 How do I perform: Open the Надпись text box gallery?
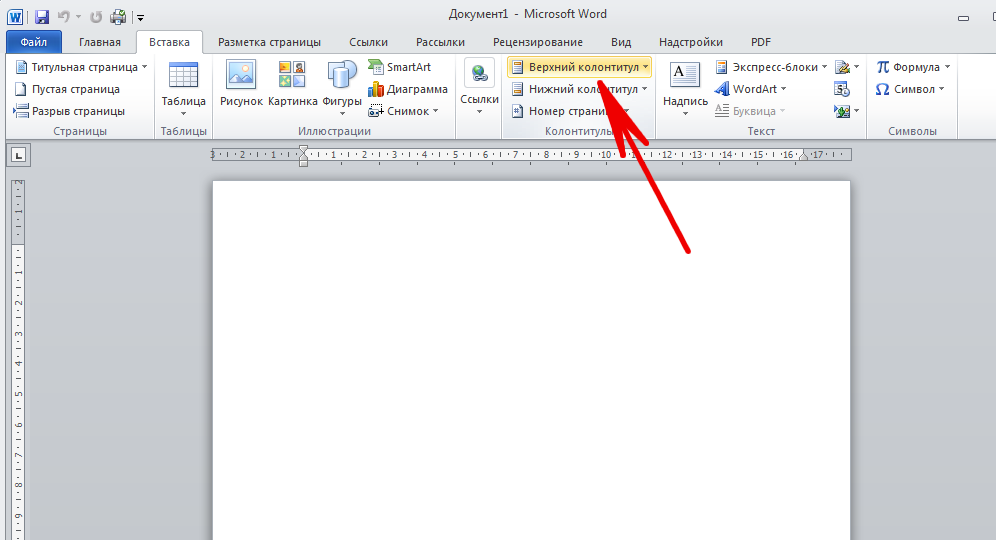pyautogui.click(x=685, y=89)
